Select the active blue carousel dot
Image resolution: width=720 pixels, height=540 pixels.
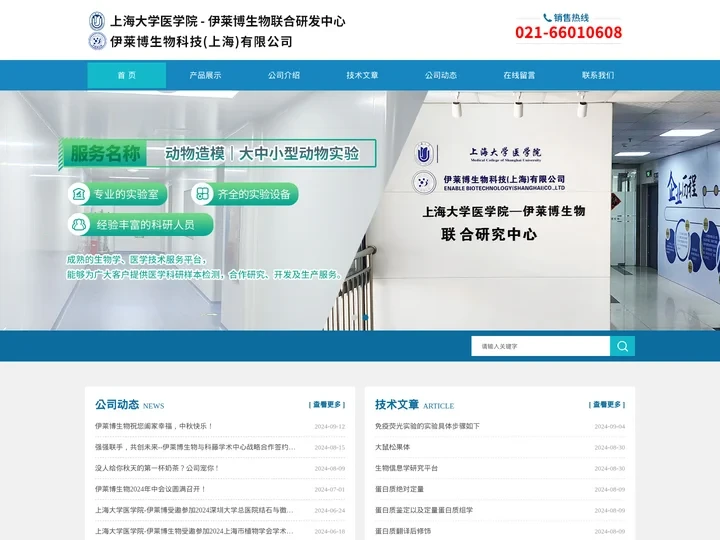[x=366, y=317]
